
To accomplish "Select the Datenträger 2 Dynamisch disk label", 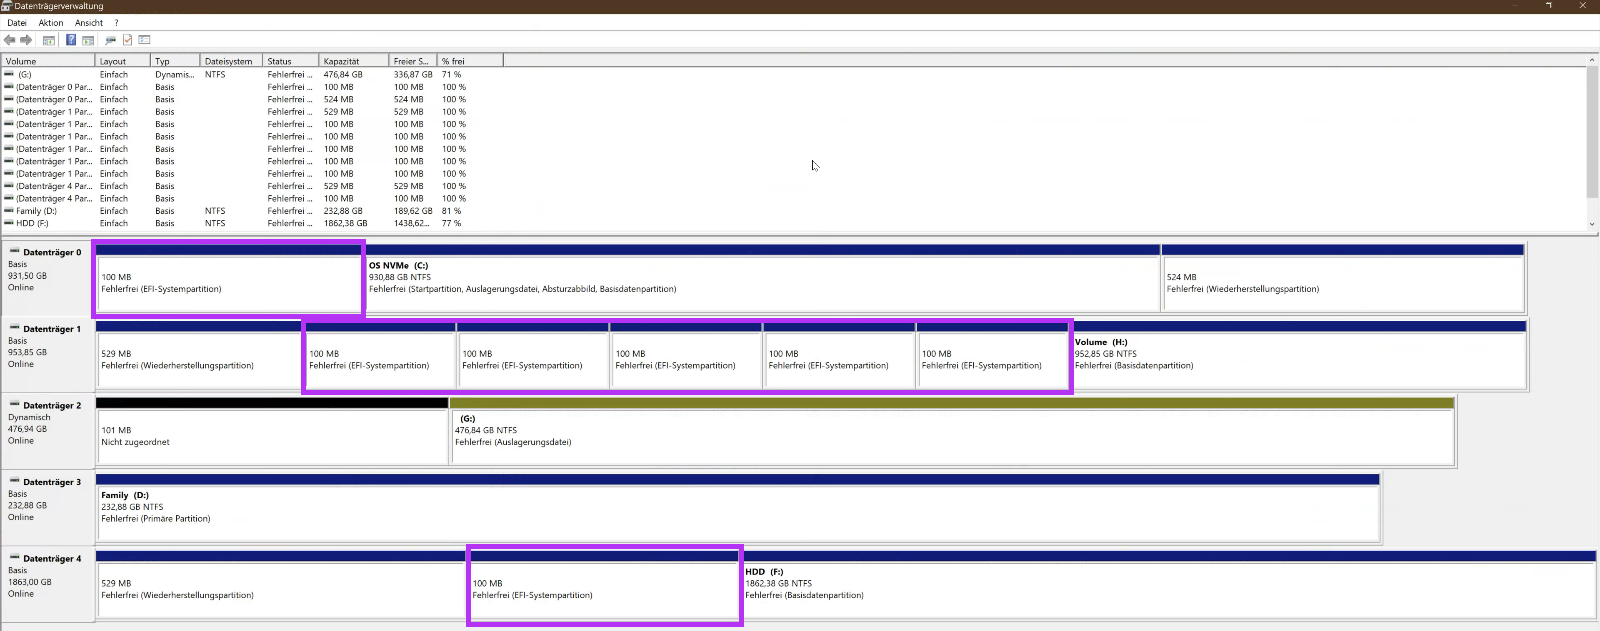I will click(x=47, y=430).
